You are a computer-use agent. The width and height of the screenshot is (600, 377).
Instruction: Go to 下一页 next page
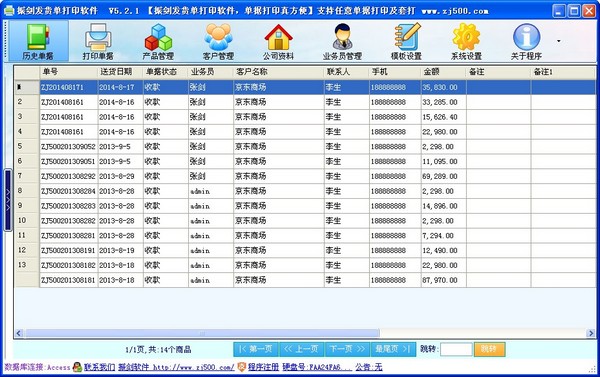click(347, 349)
